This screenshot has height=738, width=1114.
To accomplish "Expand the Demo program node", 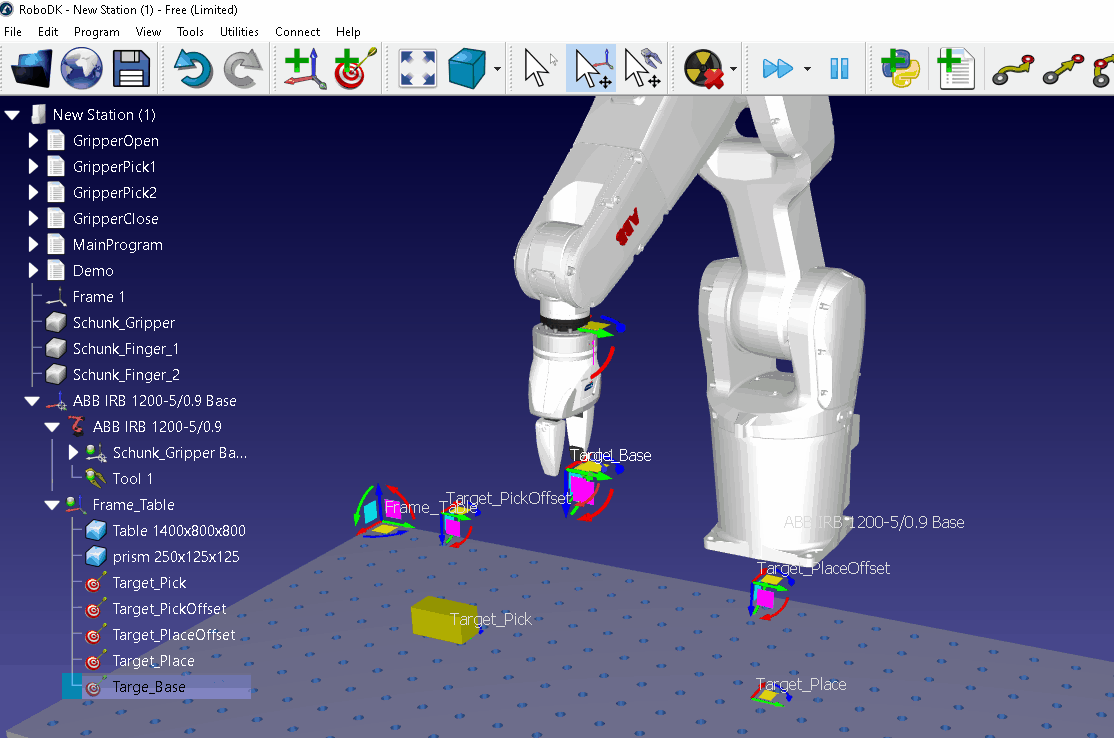I will coord(33,271).
